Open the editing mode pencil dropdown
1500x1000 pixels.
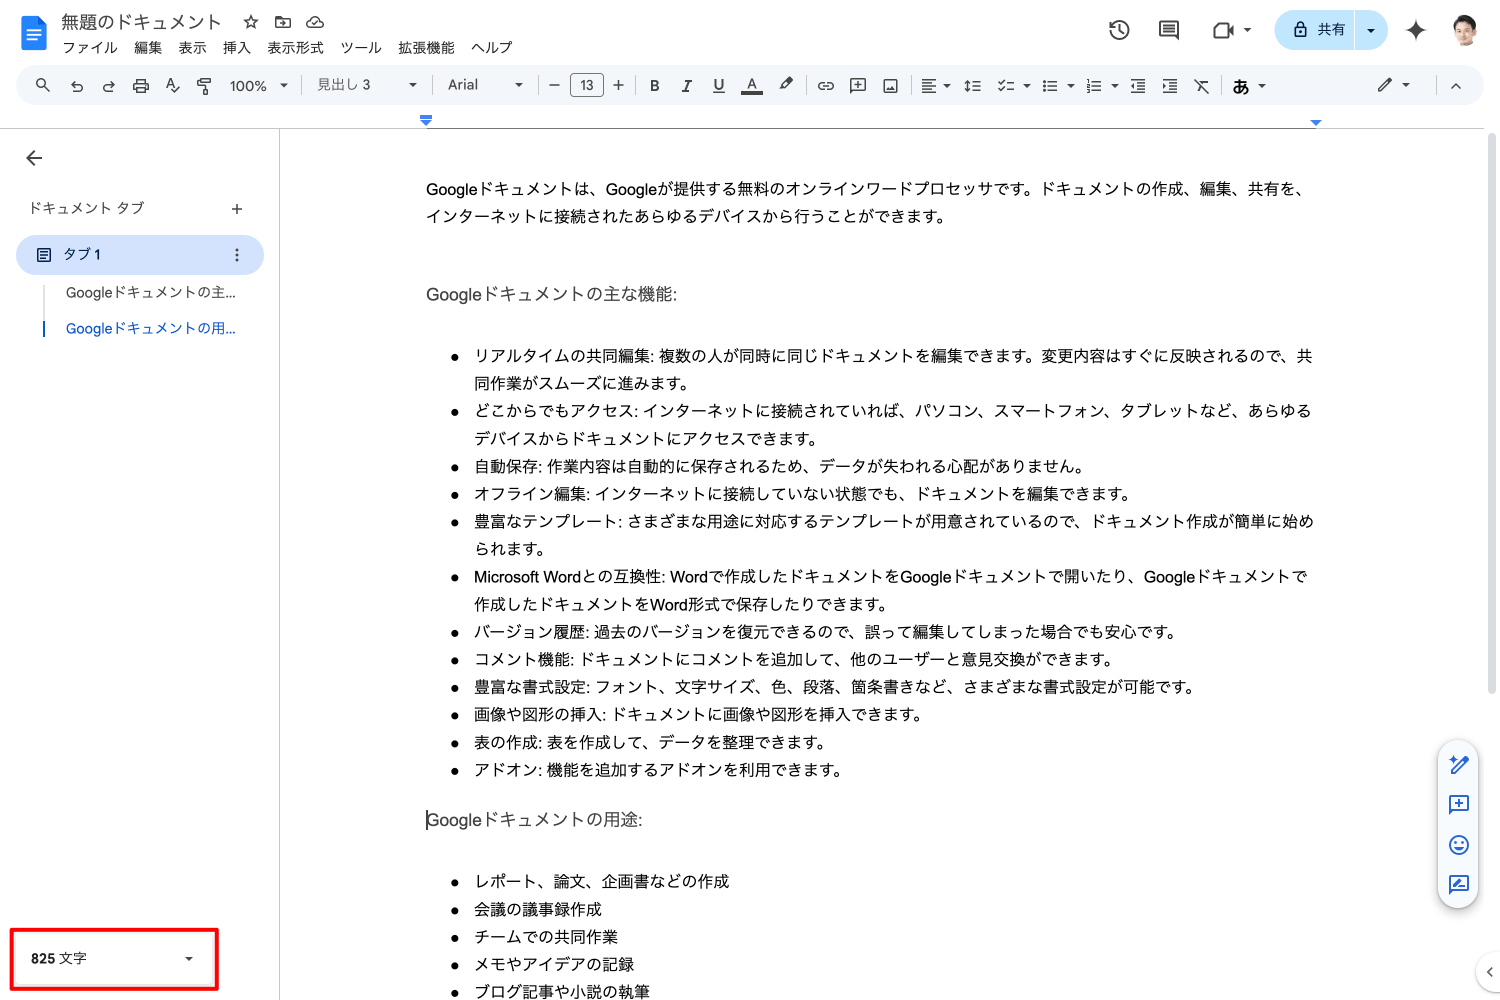[x=1393, y=86]
